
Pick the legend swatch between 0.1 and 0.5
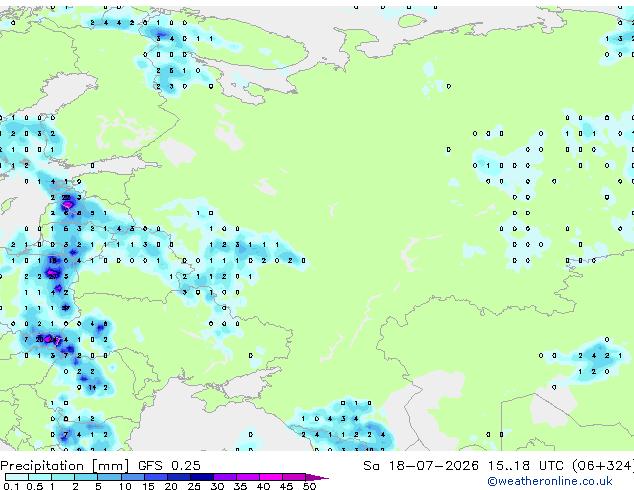coord(17,477)
